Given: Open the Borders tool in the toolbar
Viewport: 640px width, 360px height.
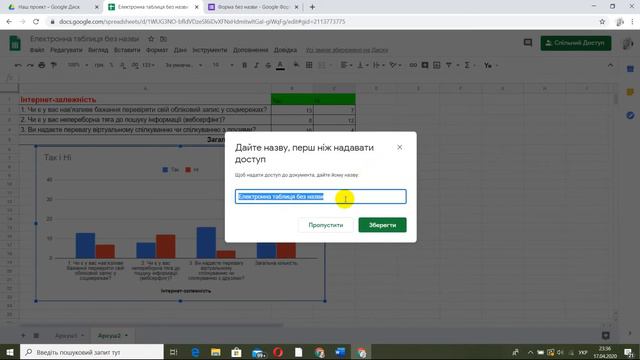Looking at the screenshot, I should [x=309, y=65].
